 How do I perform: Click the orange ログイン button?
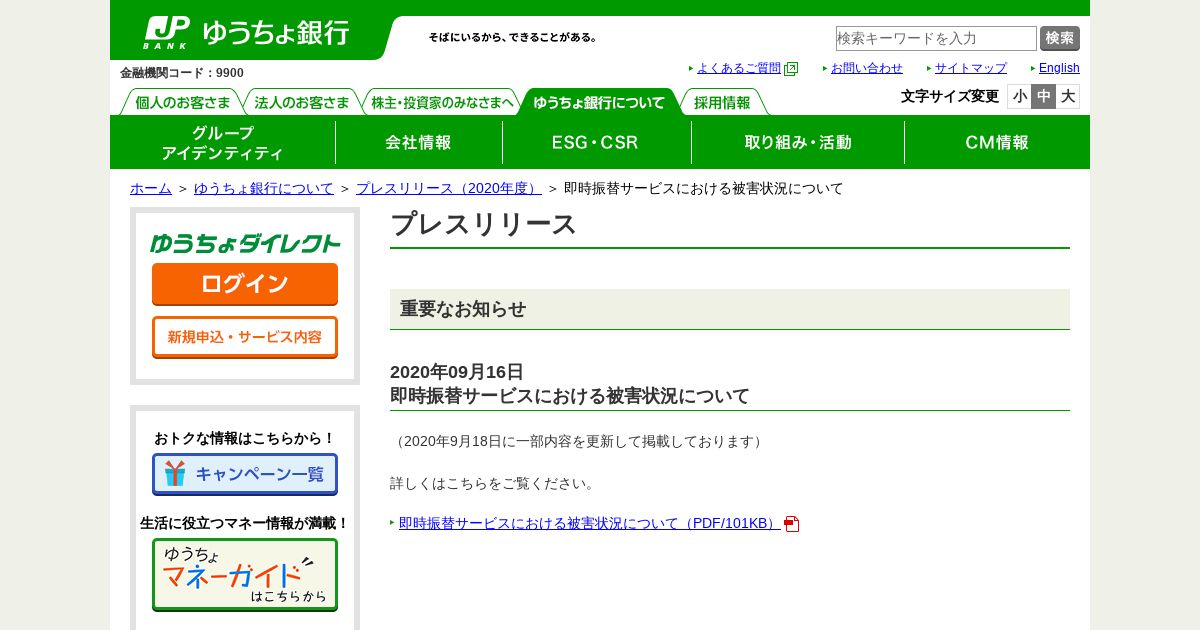click(x=245, y=284)
